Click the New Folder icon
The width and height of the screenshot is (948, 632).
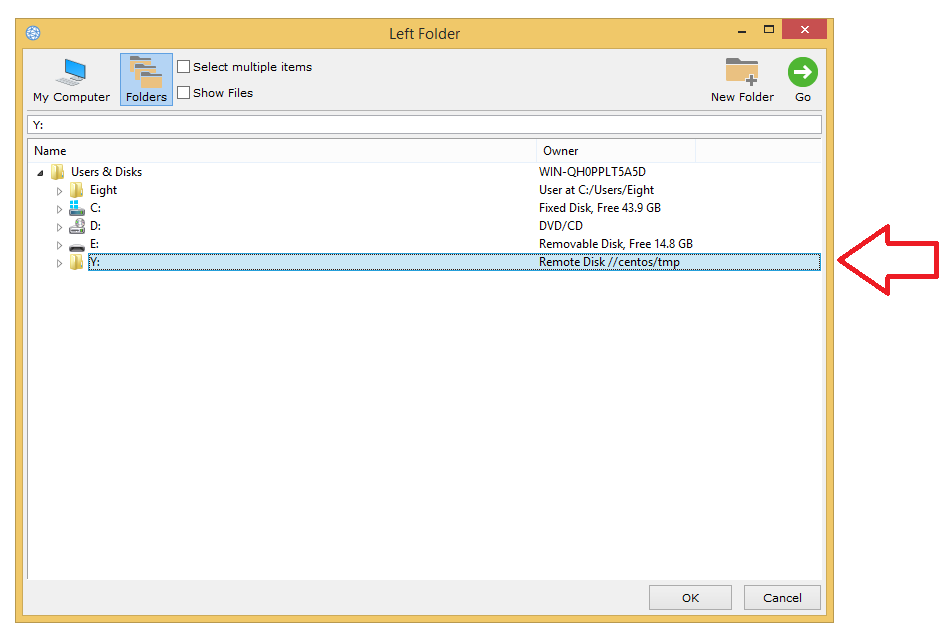742,73
